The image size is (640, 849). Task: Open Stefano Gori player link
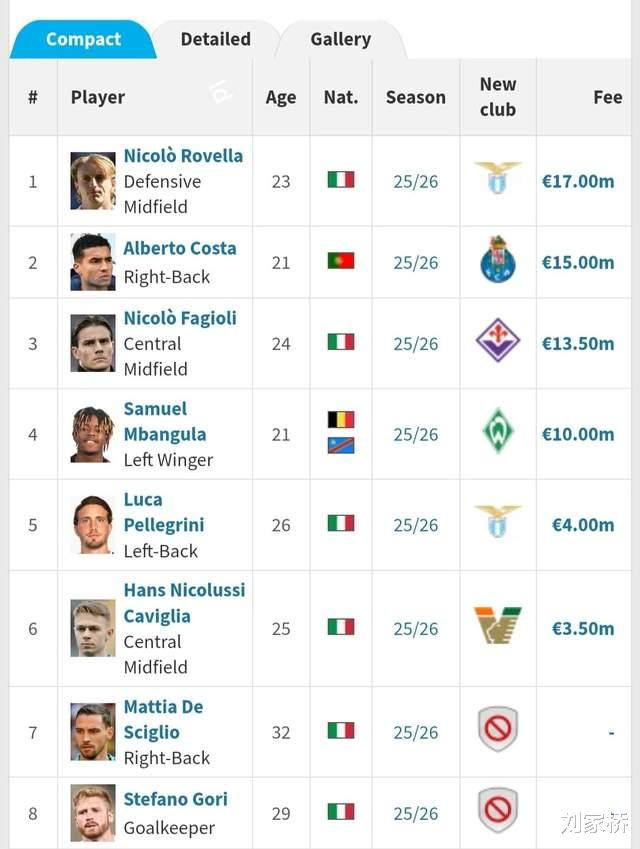[175, 799]
